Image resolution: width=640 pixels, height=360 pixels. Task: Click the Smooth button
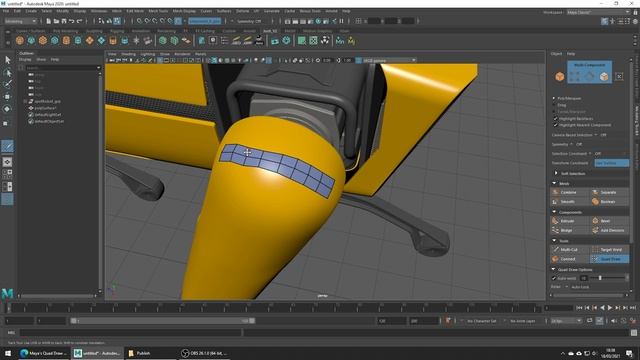pyautogui.click(x=570, y=202)
